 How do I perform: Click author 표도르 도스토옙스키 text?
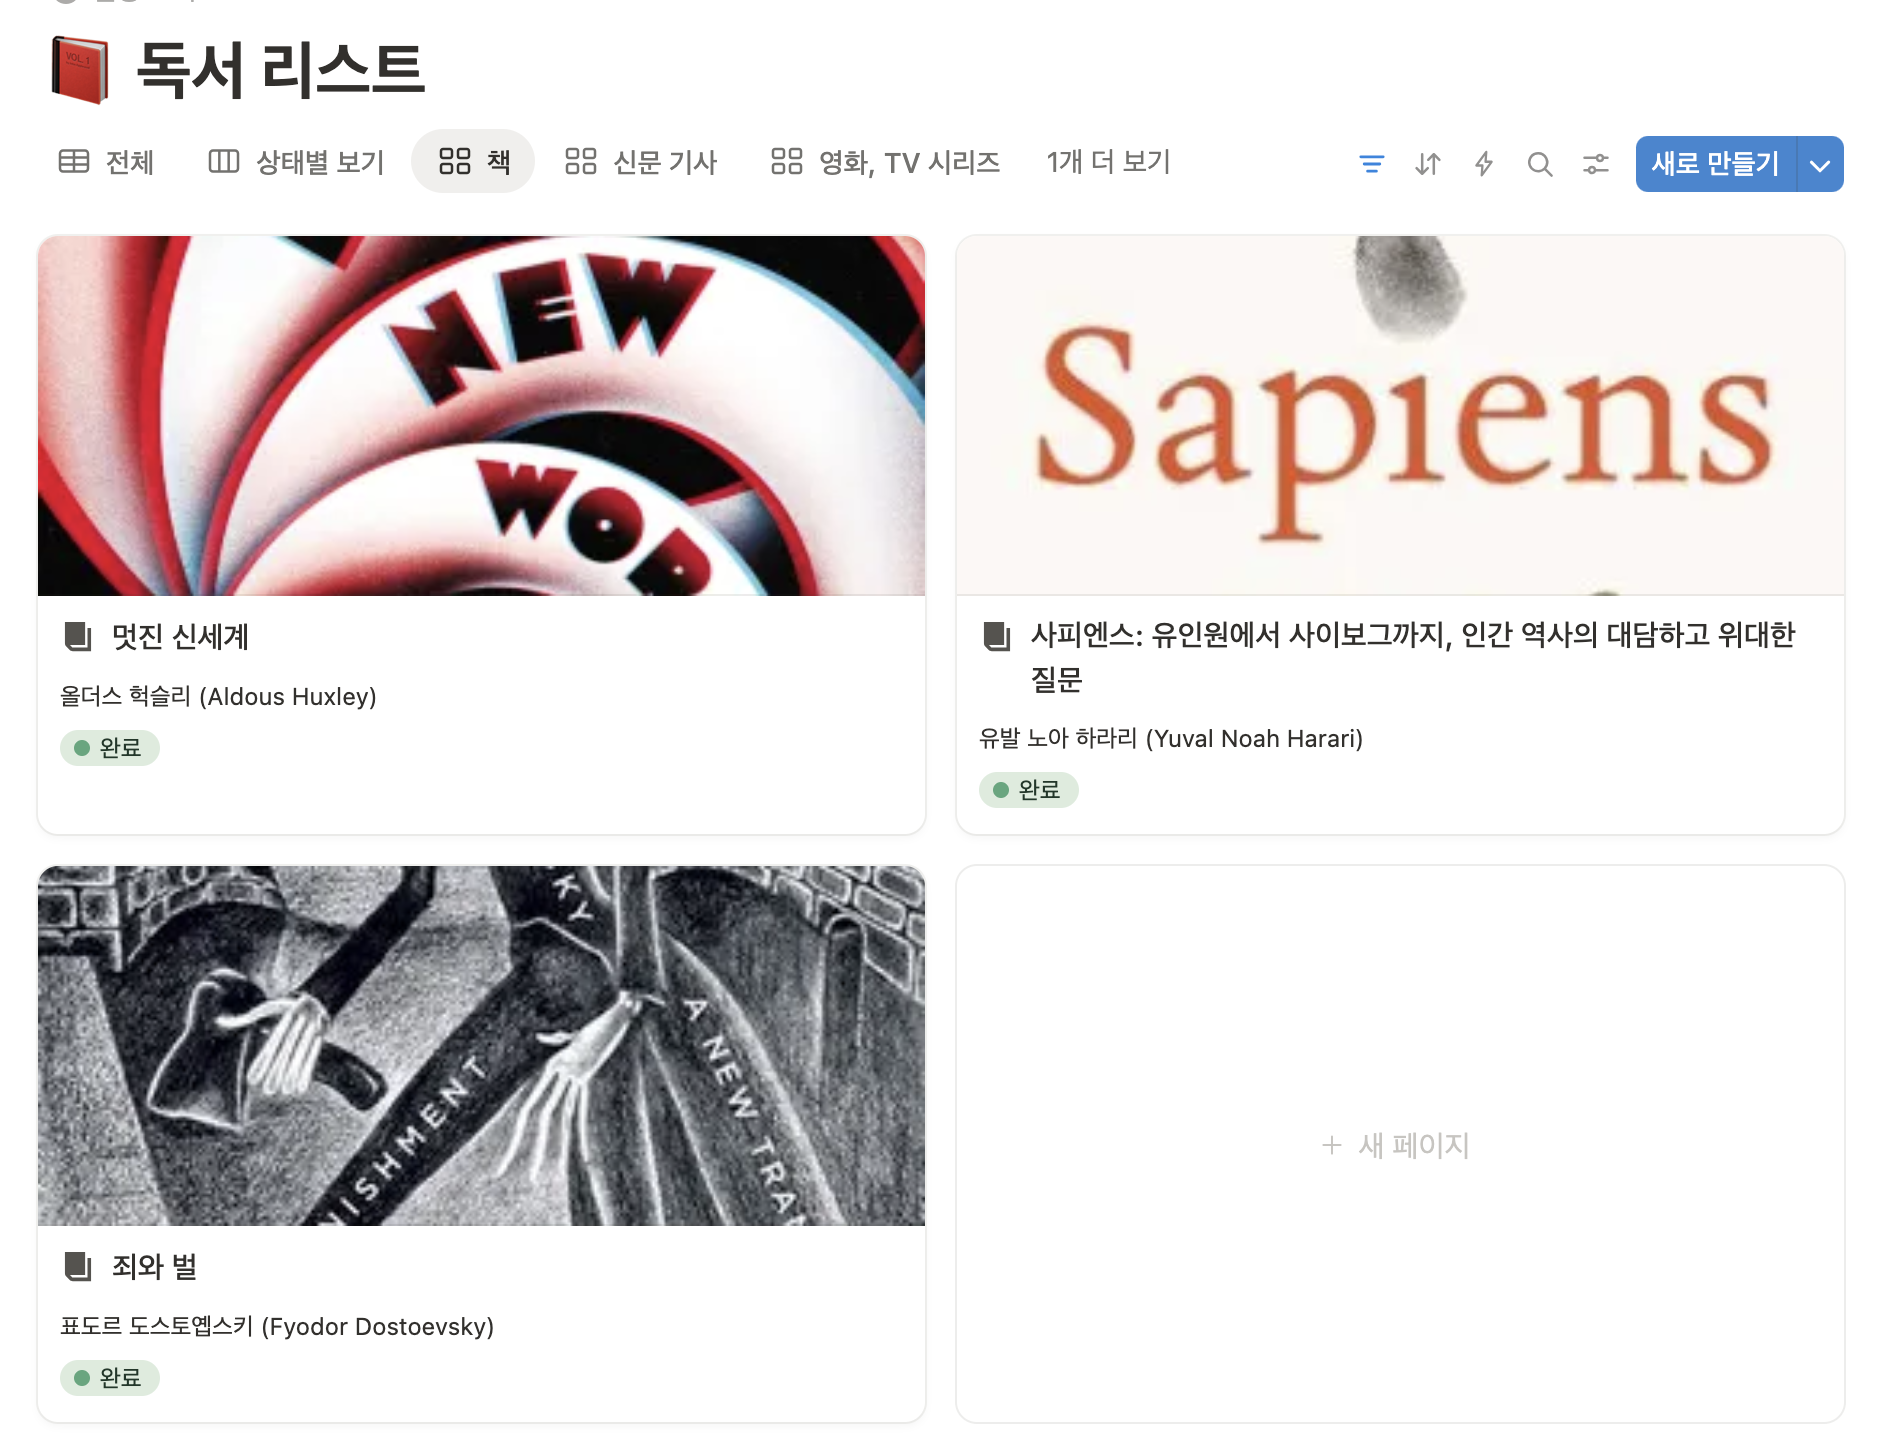click(277, 1326)
